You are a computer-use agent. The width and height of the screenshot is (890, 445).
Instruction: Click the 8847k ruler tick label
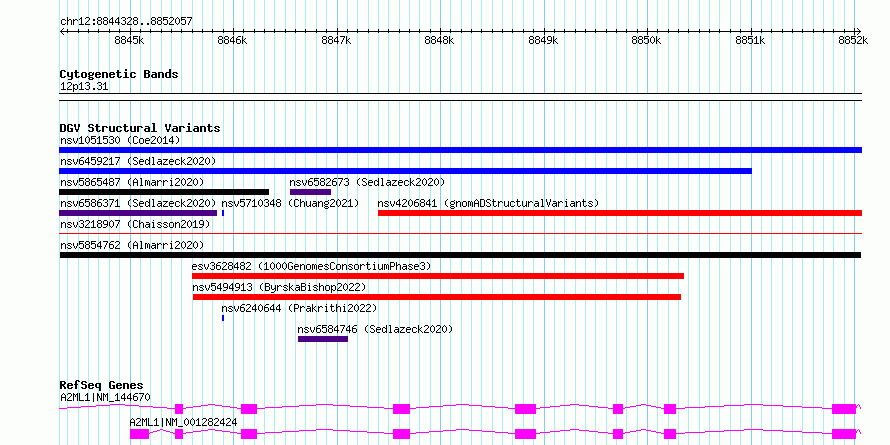[x=336, y=41]
